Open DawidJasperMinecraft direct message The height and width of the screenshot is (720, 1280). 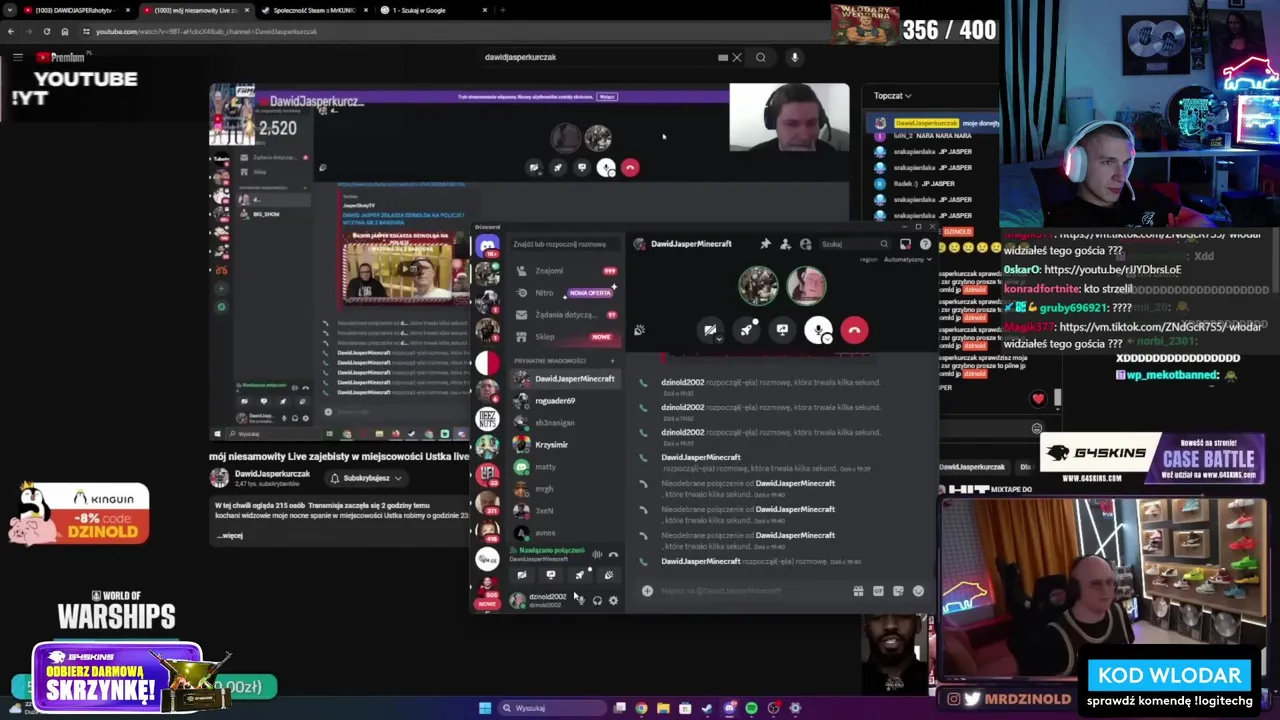pos(566,379)
